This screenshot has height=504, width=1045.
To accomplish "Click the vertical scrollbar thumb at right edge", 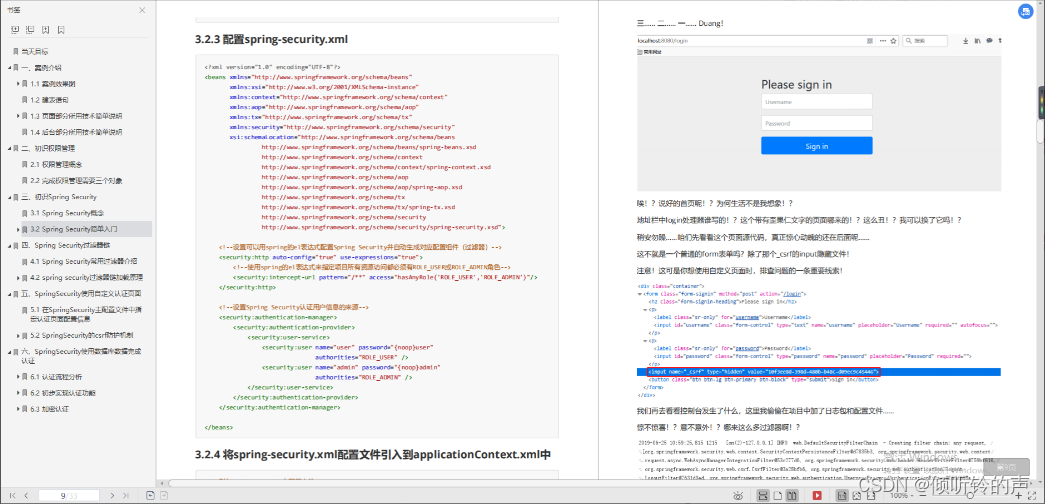I will click(x=1041, y=131).
